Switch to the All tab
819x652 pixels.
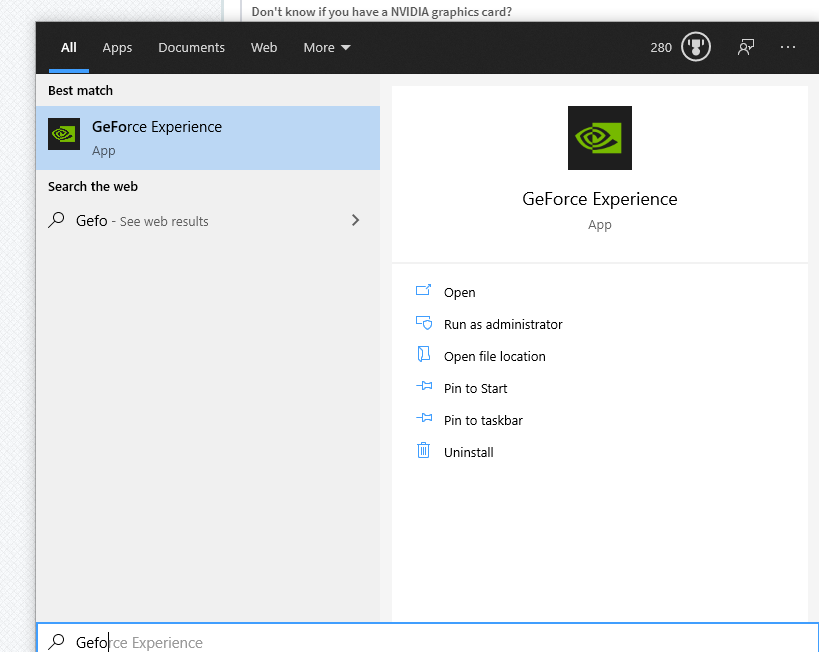68,48
